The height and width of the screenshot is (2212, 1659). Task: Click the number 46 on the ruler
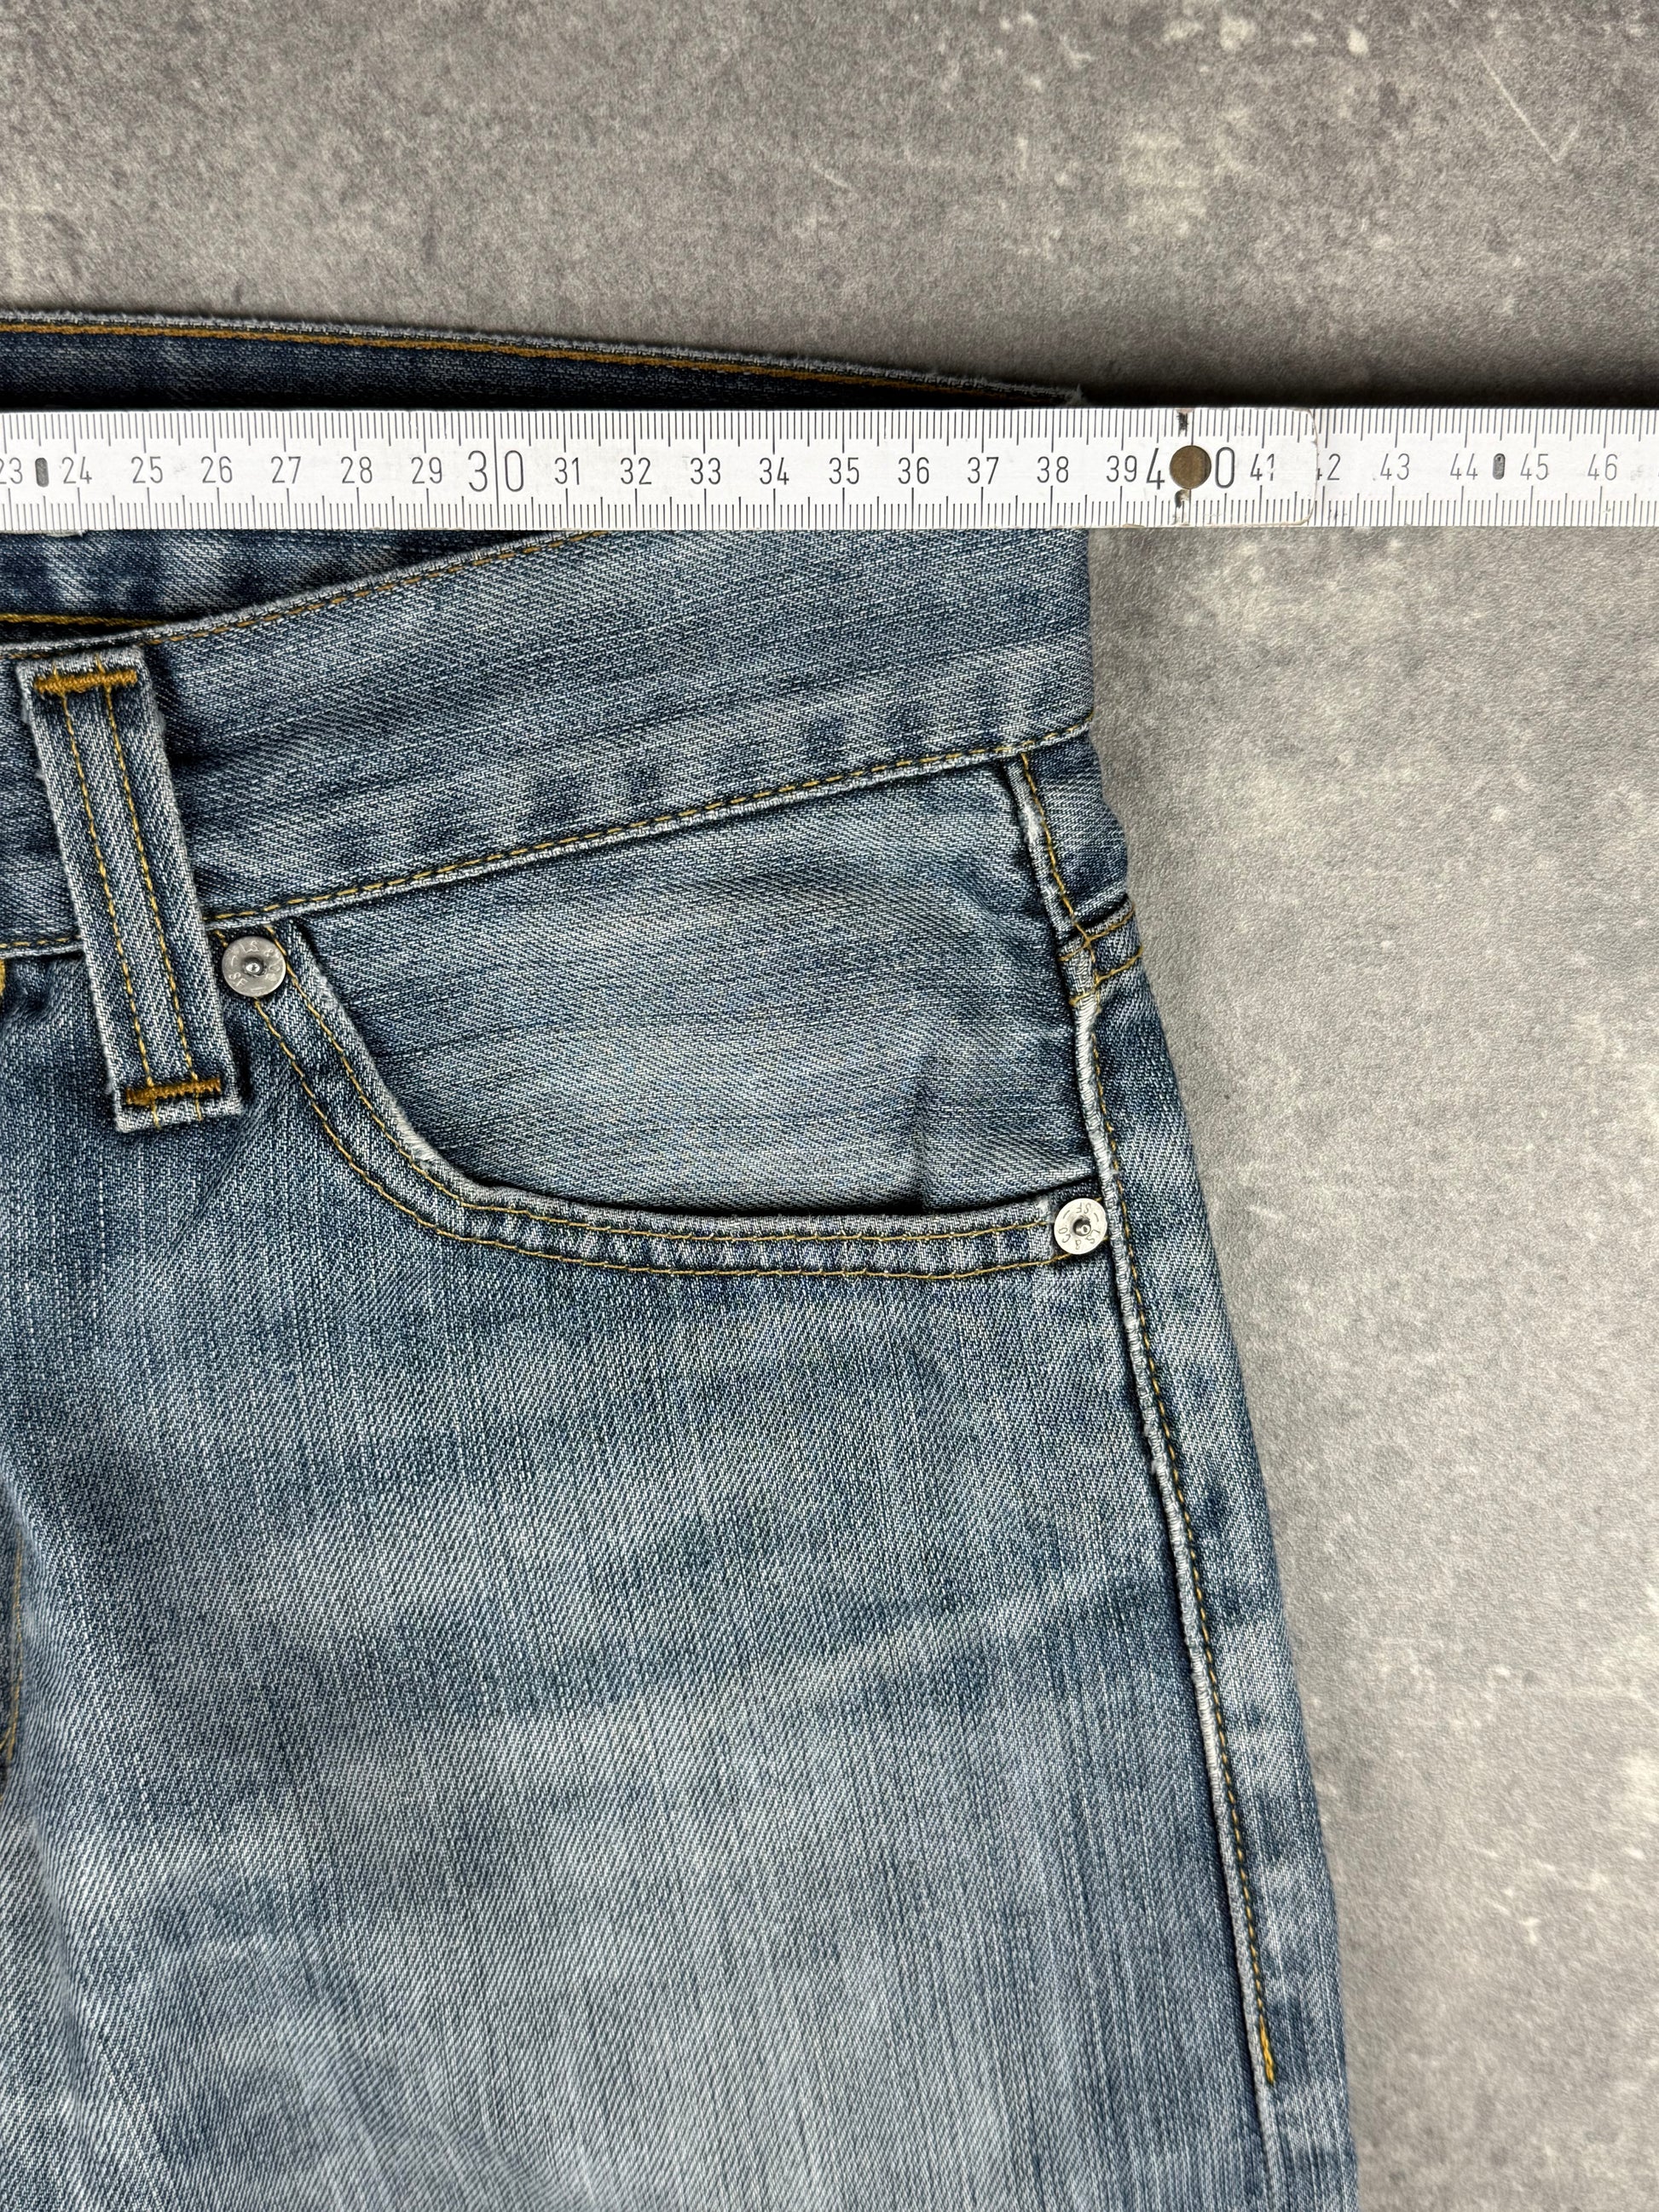[1602, 467]
